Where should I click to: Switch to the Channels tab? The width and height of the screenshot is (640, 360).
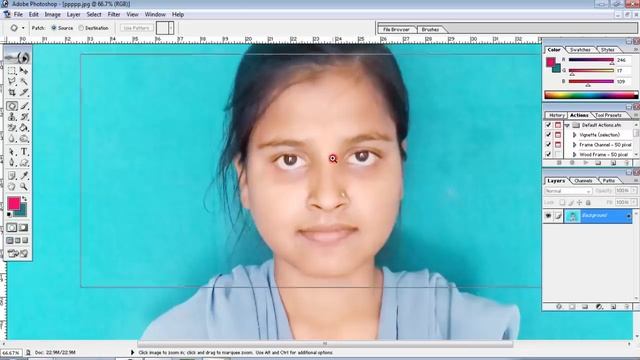(583, 180)
